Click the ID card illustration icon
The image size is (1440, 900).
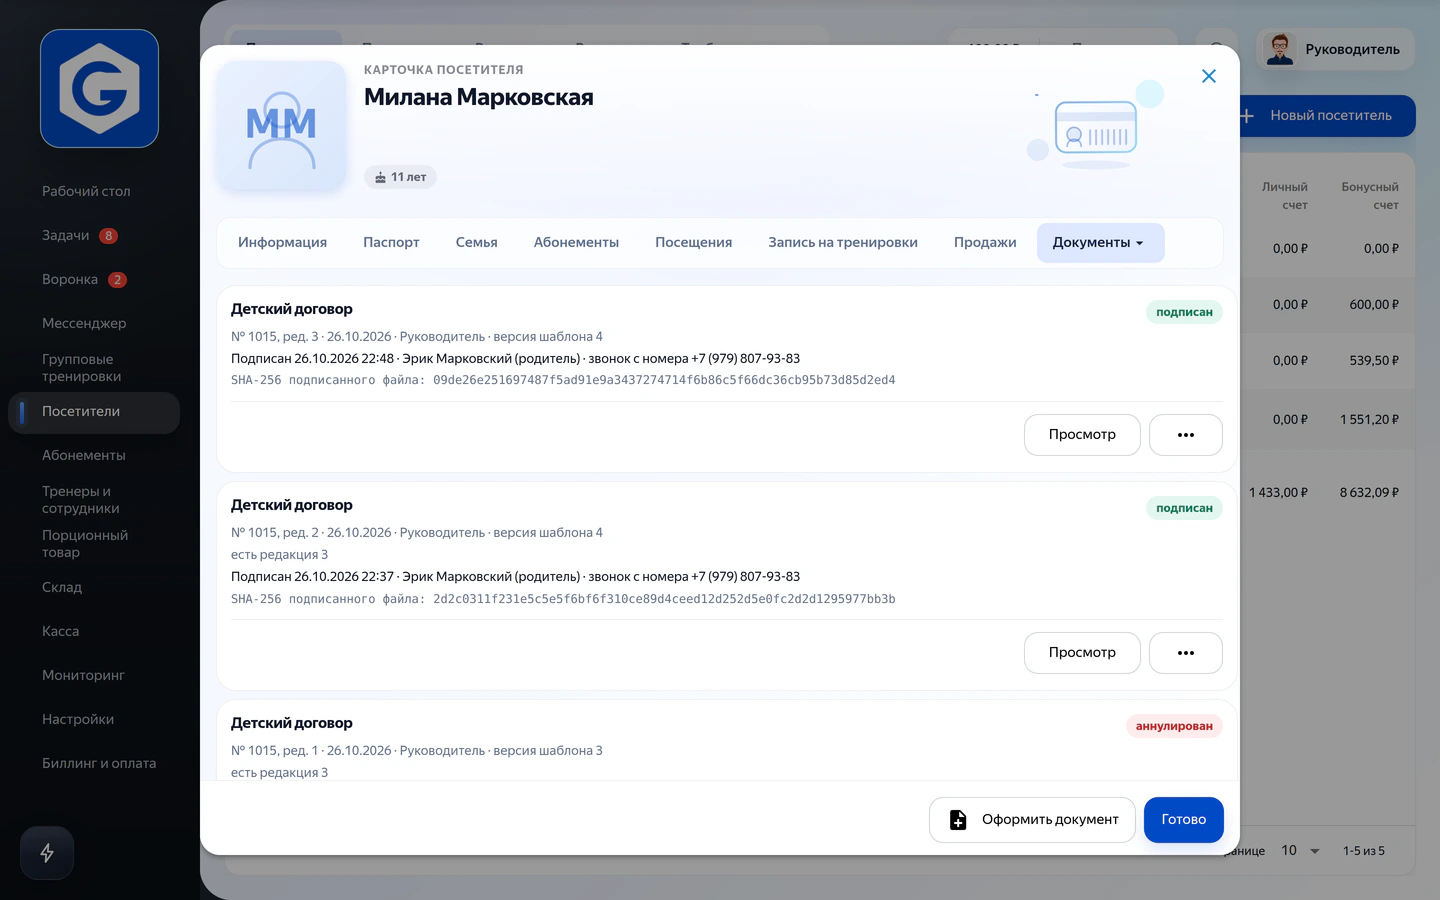click(x=1096, y=128)
